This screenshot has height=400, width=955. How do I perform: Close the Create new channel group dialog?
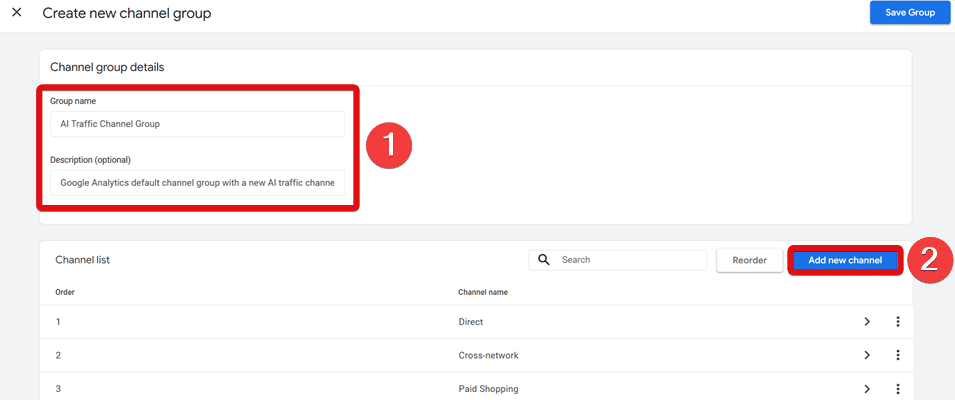coord(17,12)
